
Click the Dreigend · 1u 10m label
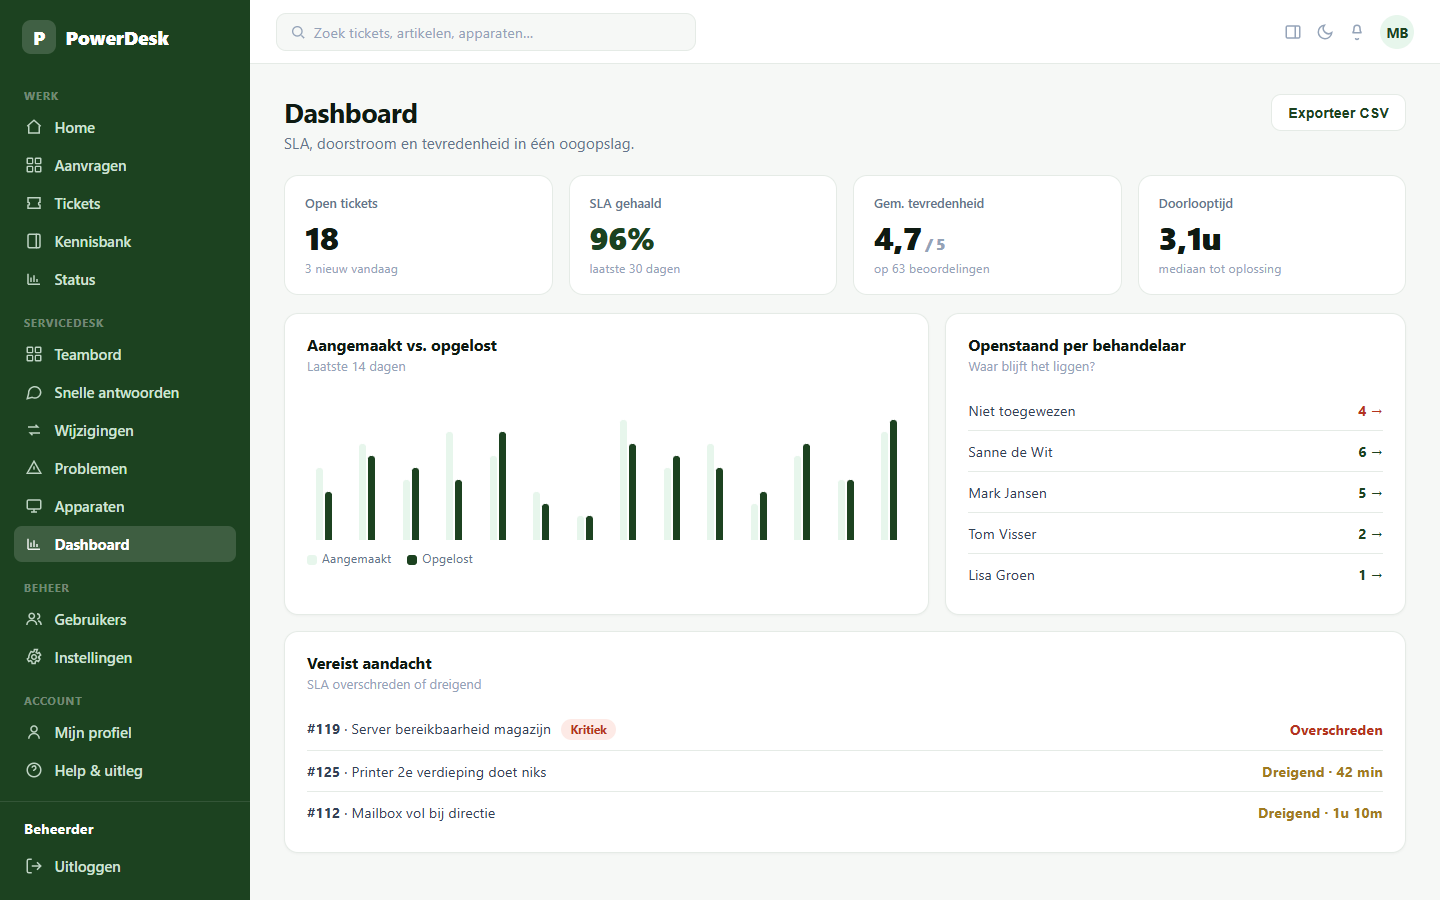pyautogui.click(x=1320, y=813)
